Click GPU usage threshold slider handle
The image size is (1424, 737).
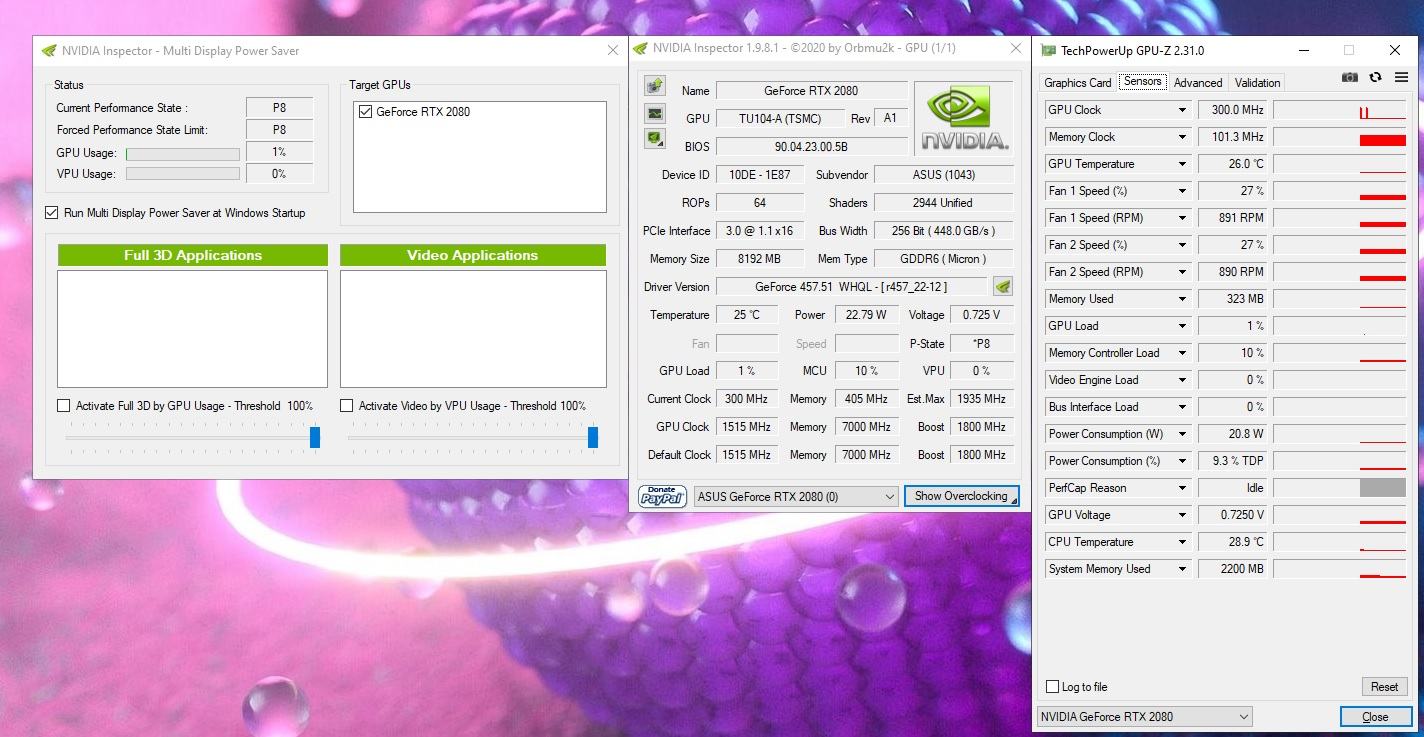(315, 437)
